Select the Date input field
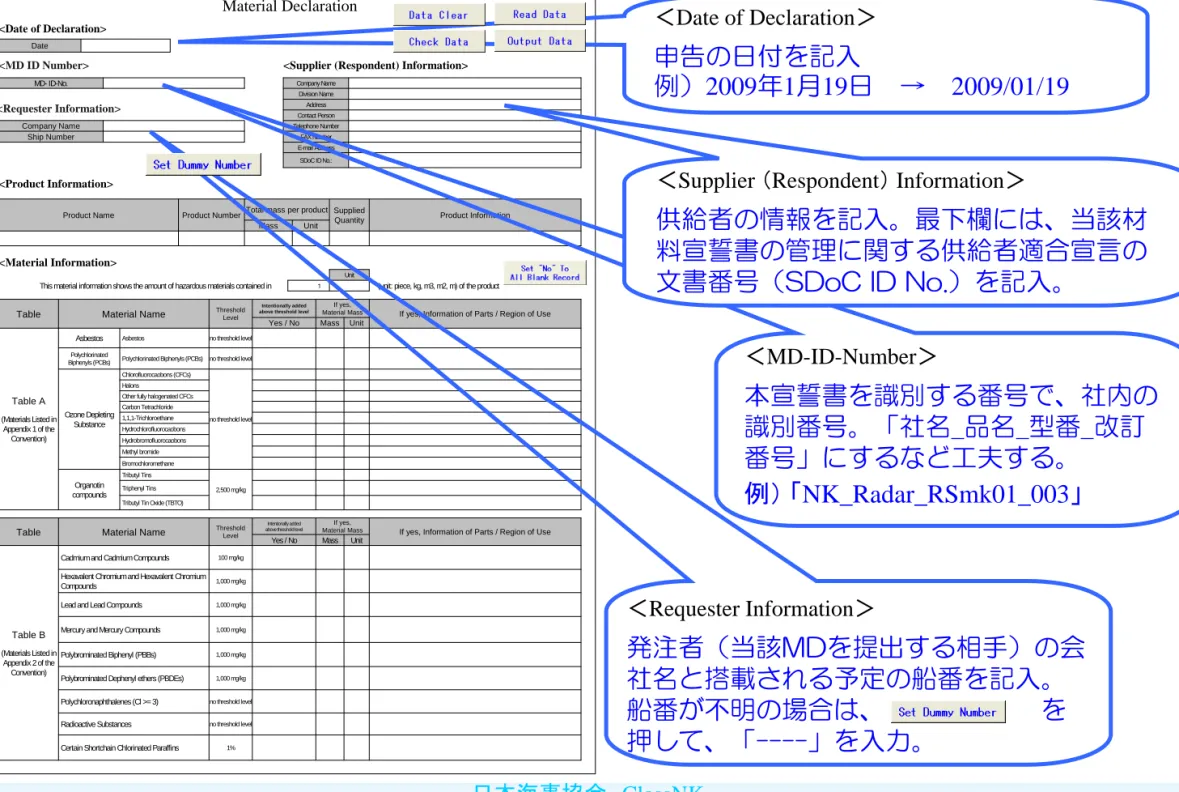This screenshot has width=1179, height=792. [x=126, y=46]
